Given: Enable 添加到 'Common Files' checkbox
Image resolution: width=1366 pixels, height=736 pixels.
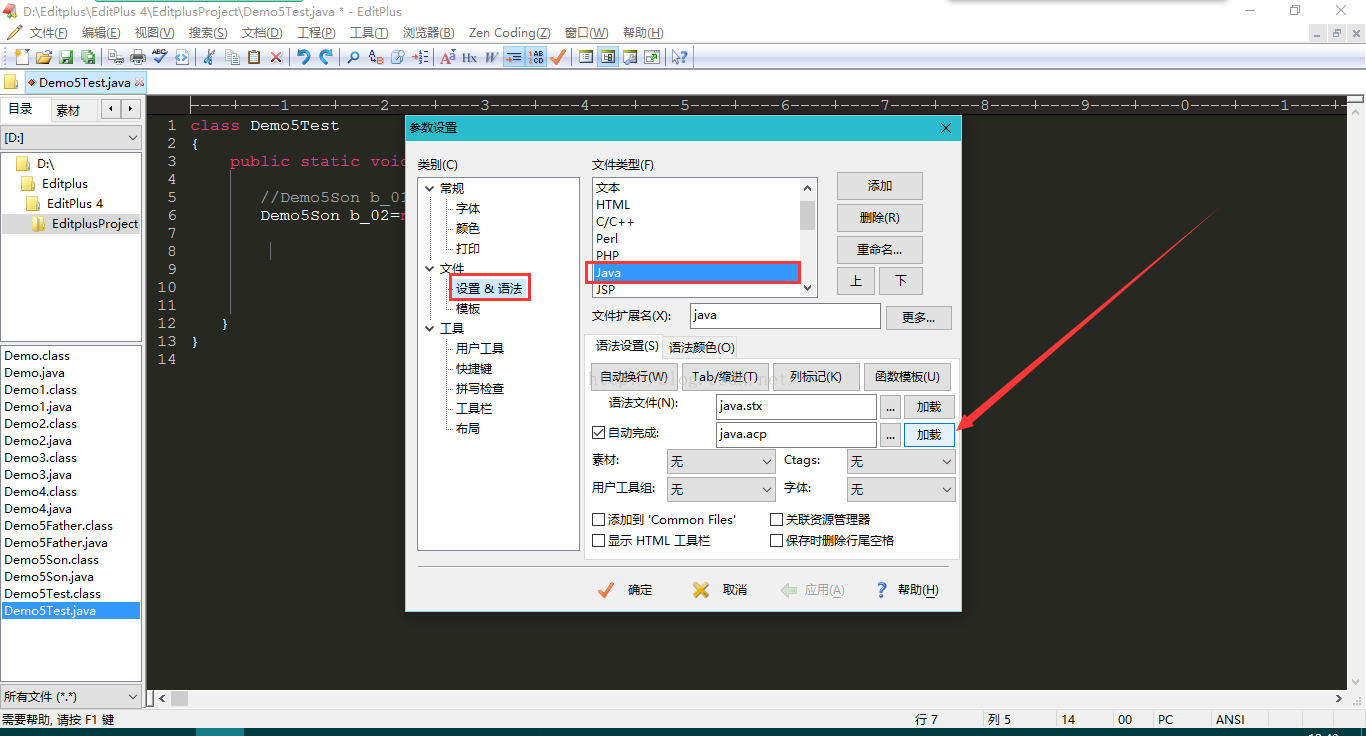Looking at the screenshot, I should pyautogui.click(x=599, y=520).
